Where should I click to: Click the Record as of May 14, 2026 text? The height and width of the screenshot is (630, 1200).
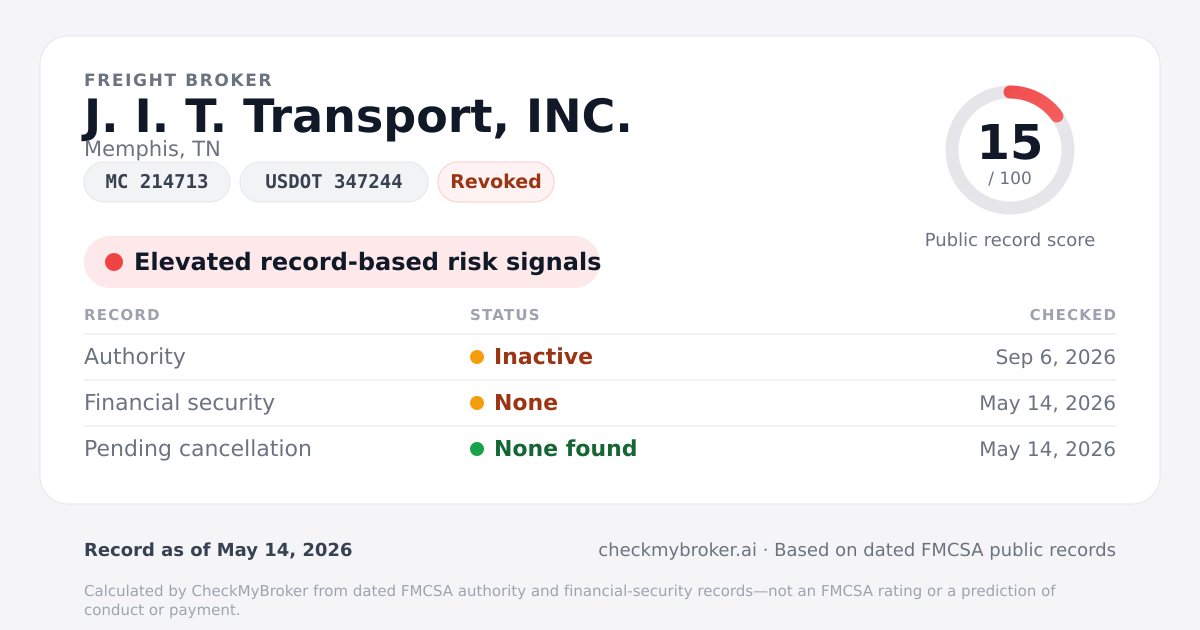218,550
